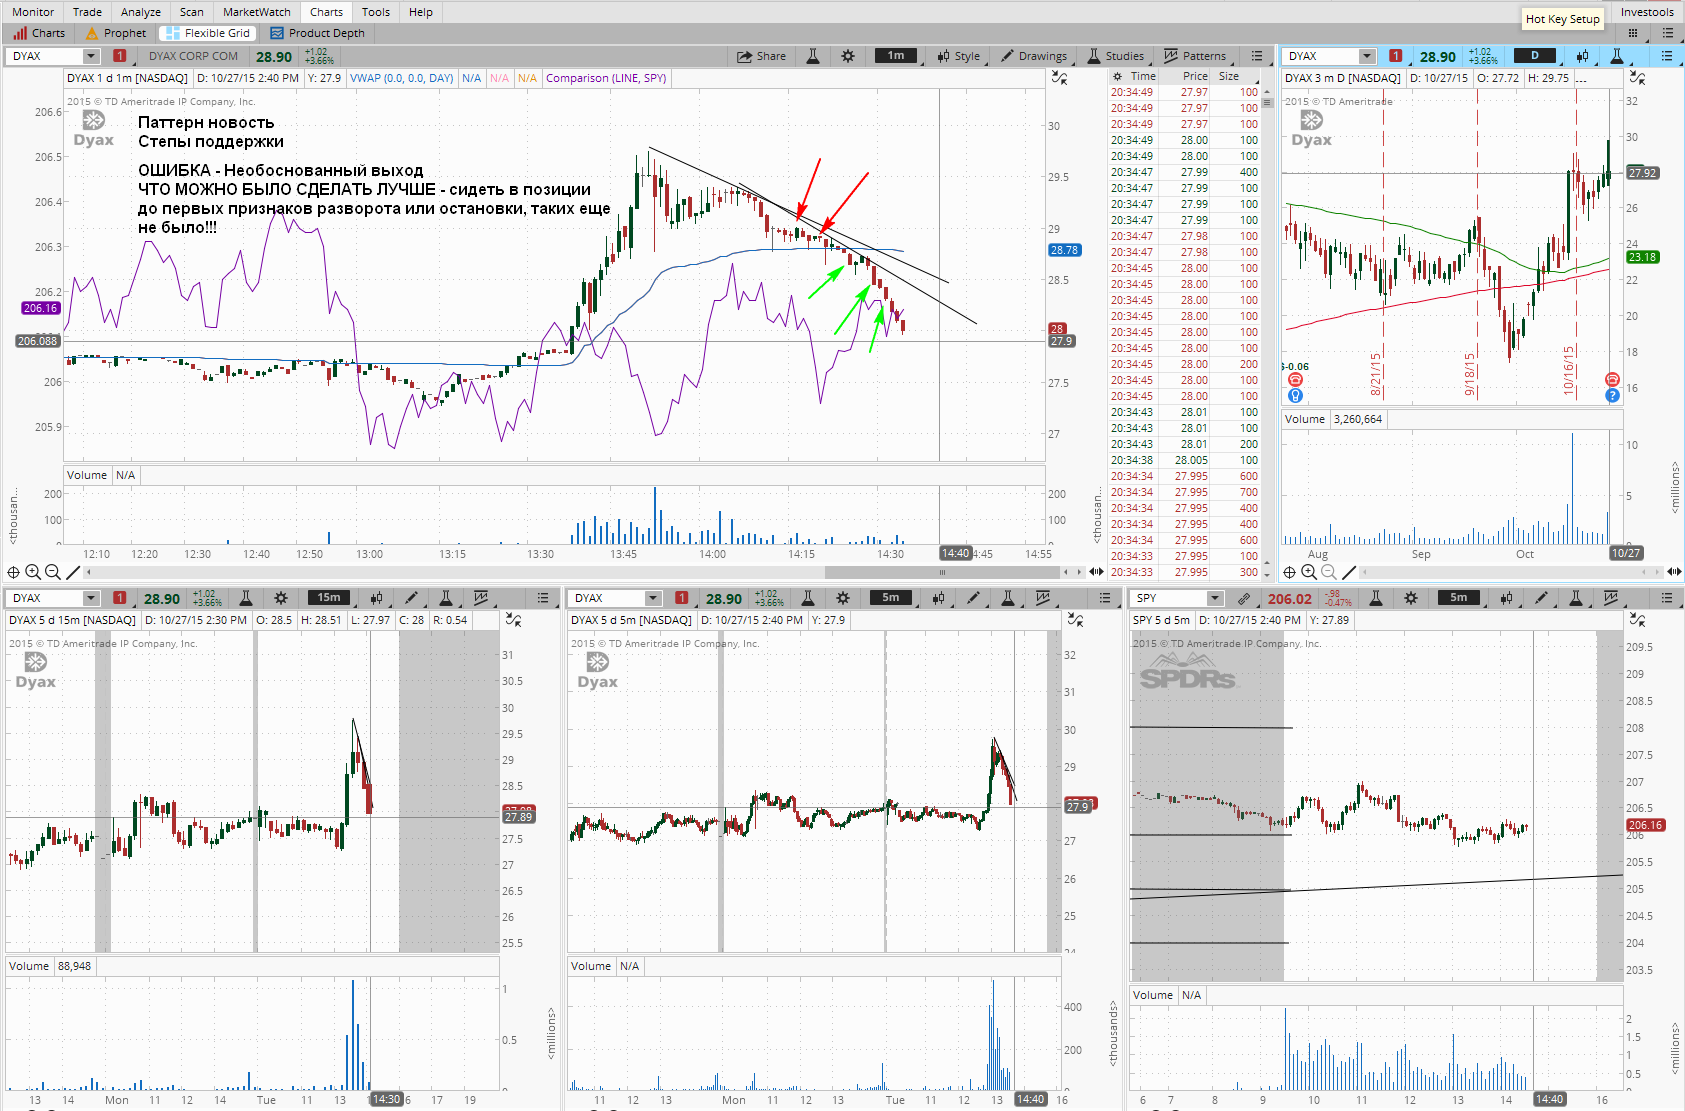Viewport: 1685px width, 1111px height.
Task: Open the Trade tab
Action: click(87, 12)
